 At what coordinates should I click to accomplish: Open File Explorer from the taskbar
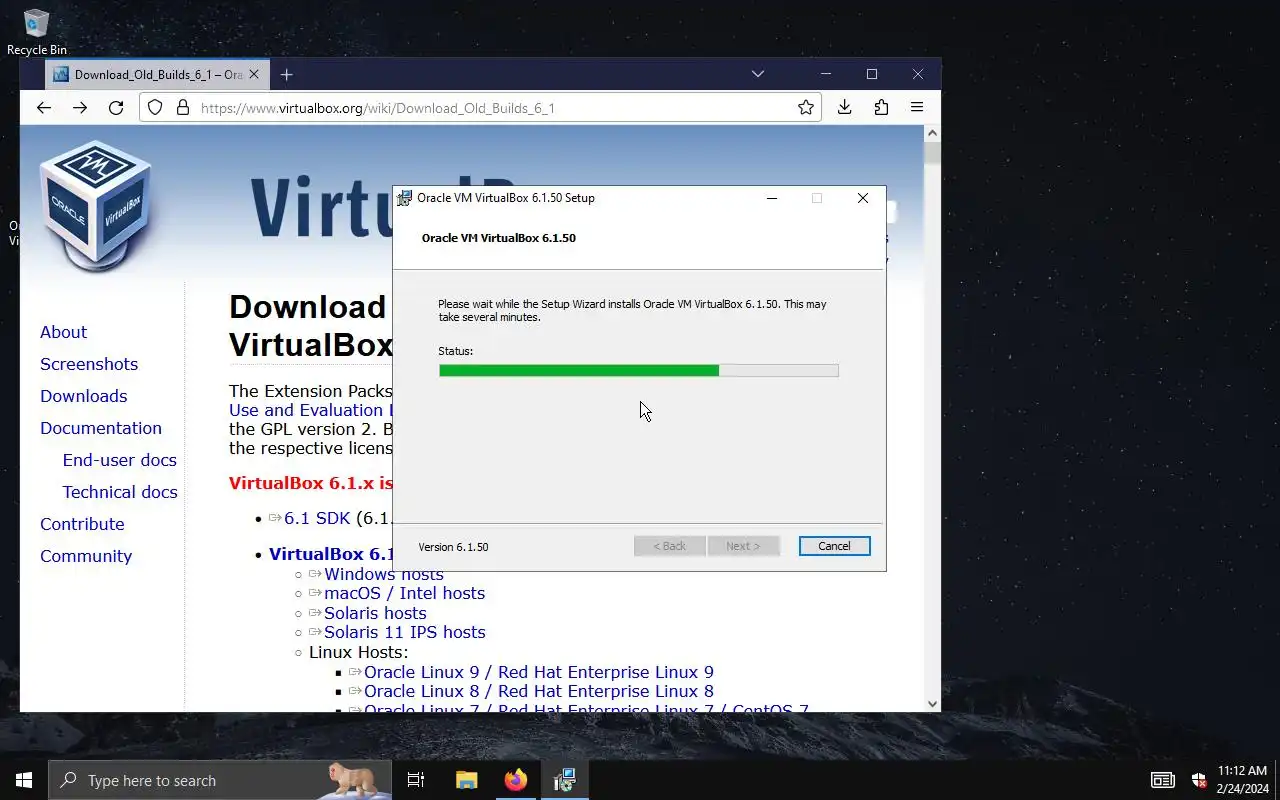pos(466,780)
